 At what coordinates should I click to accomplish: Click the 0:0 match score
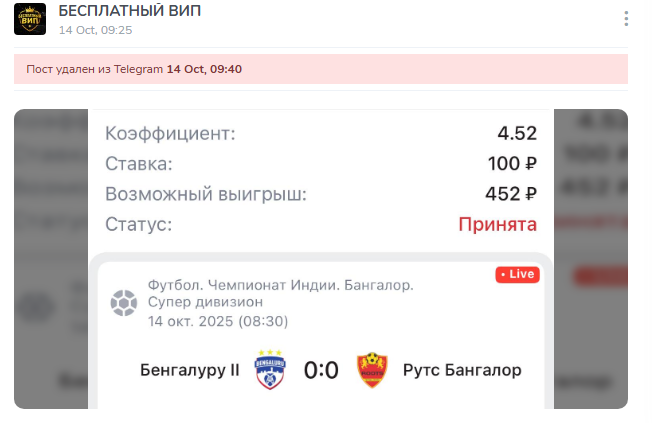[321, 371]
